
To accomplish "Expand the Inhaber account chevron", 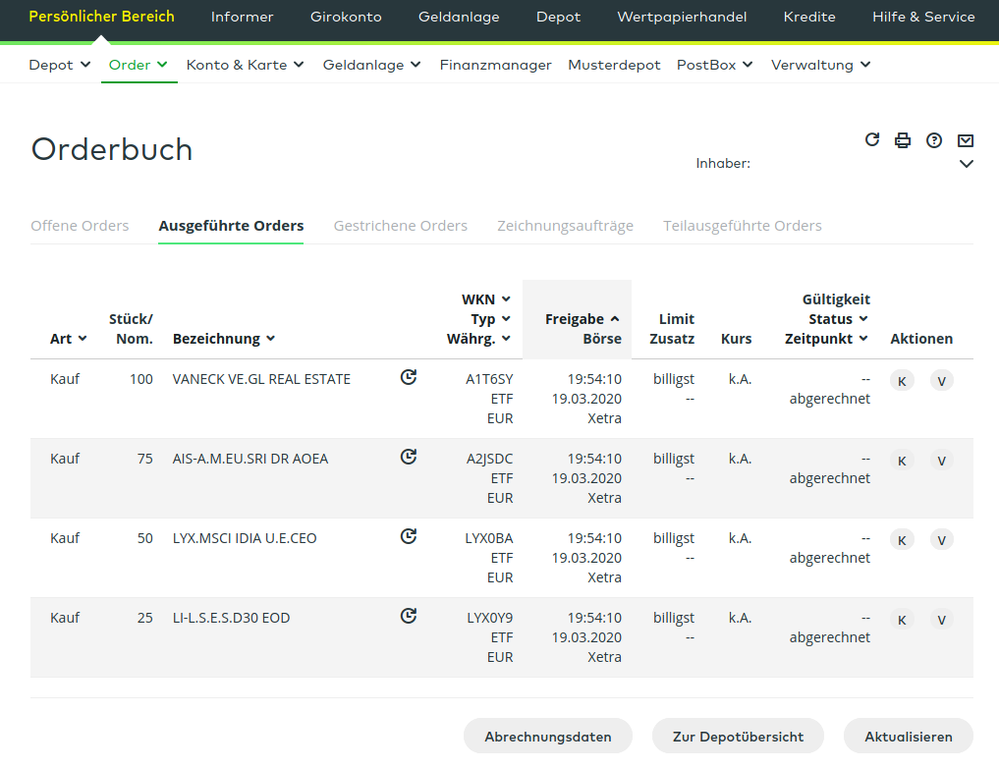I will click(966, 164).
